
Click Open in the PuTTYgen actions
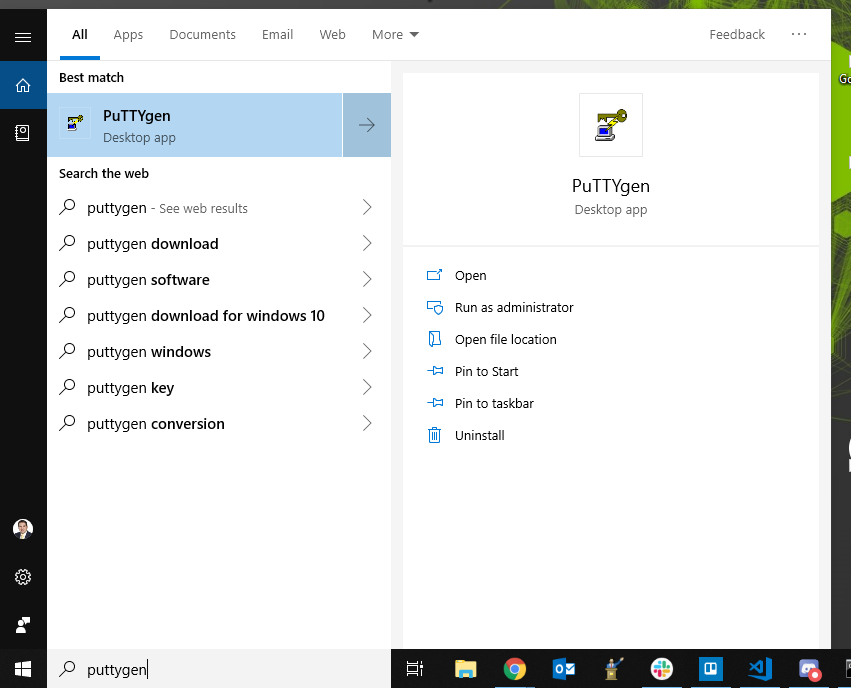coord(456,276)
